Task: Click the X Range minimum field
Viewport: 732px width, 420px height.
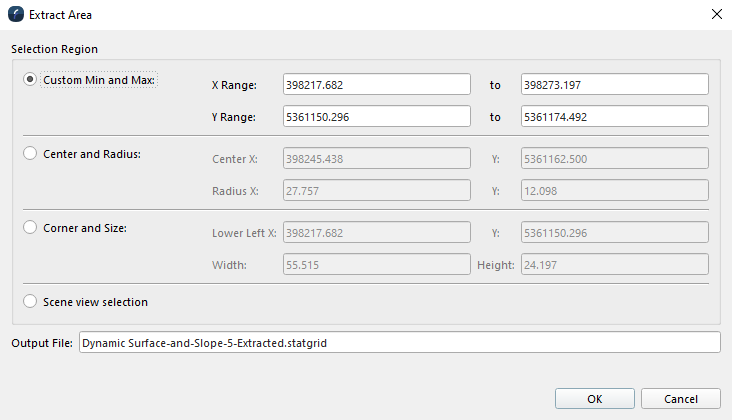Action: (376, 85)
